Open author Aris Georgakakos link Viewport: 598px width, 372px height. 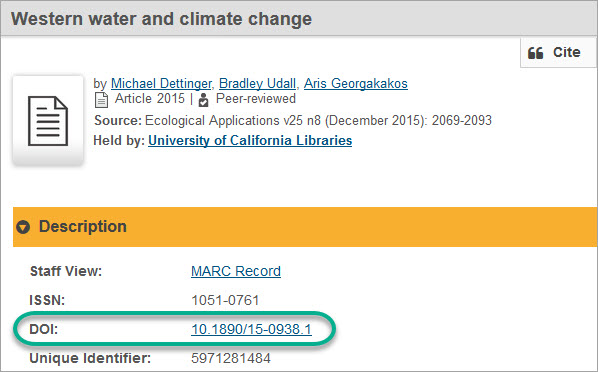(x=356, y=83)
